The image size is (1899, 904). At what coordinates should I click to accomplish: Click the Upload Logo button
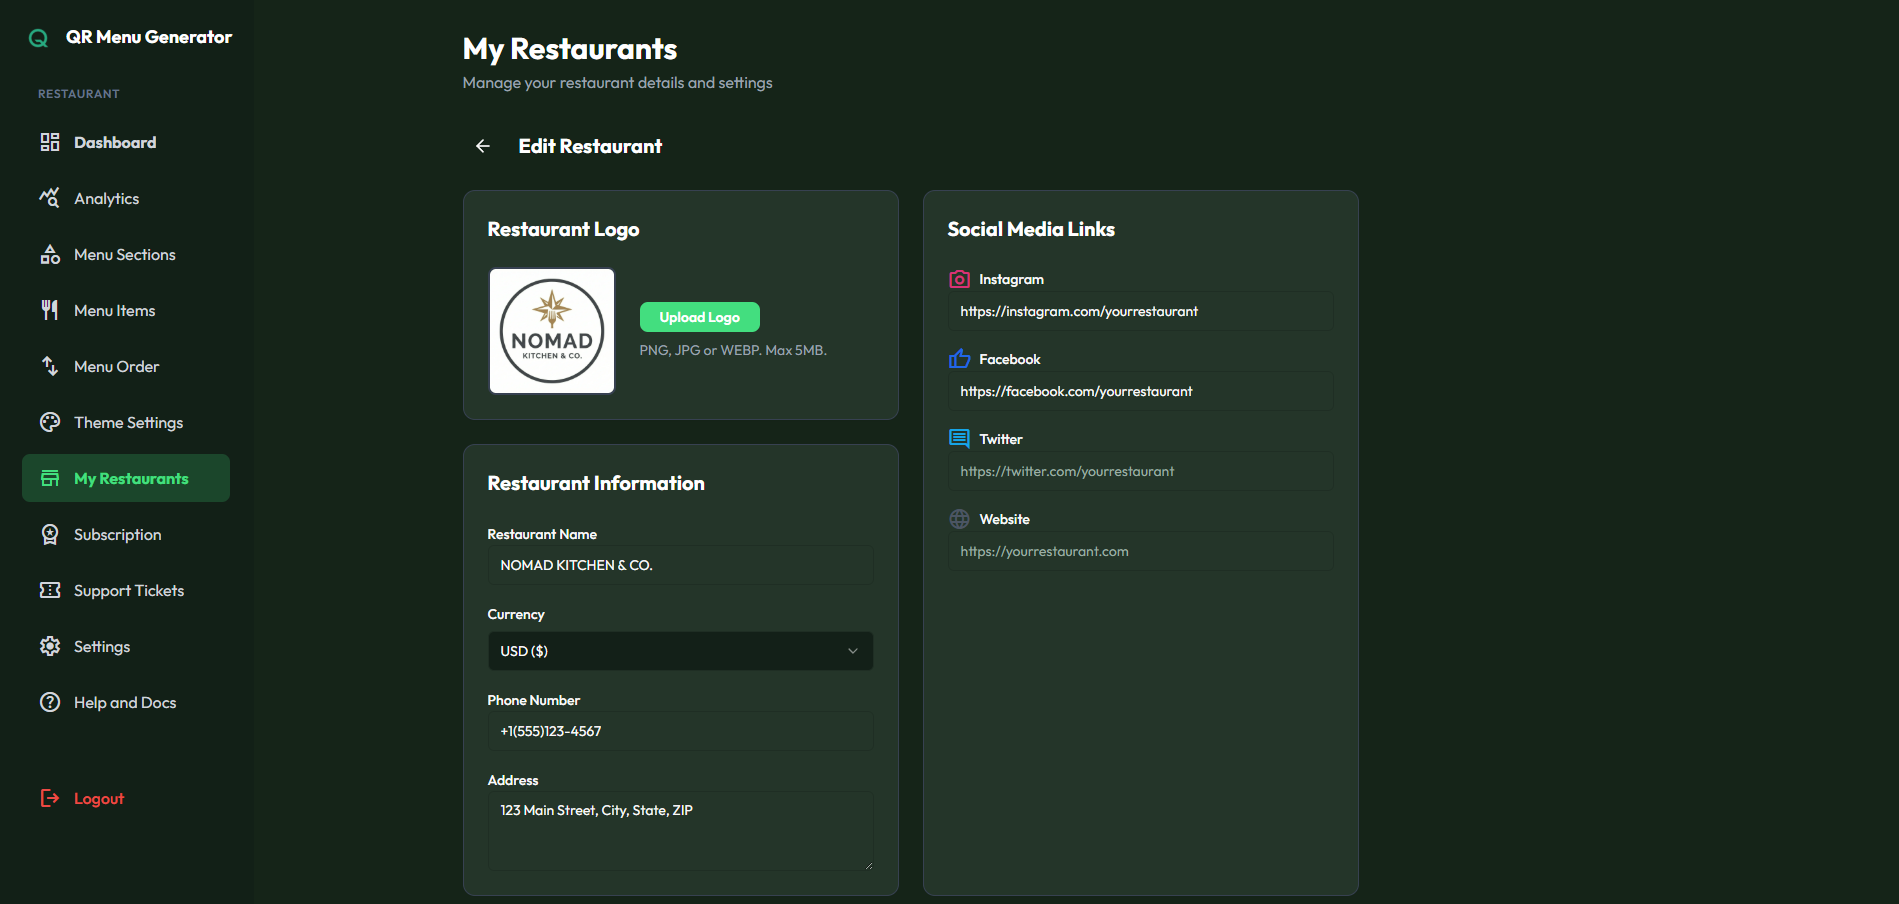pyautogui.click(x=699, y=316)
